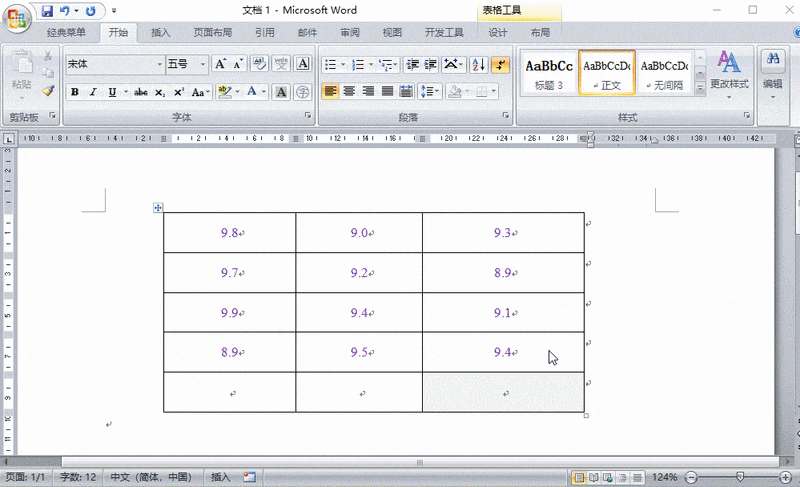Click the Bold formatting icon
This screenshot has height=487, width=800.
(x=75, y=92)
